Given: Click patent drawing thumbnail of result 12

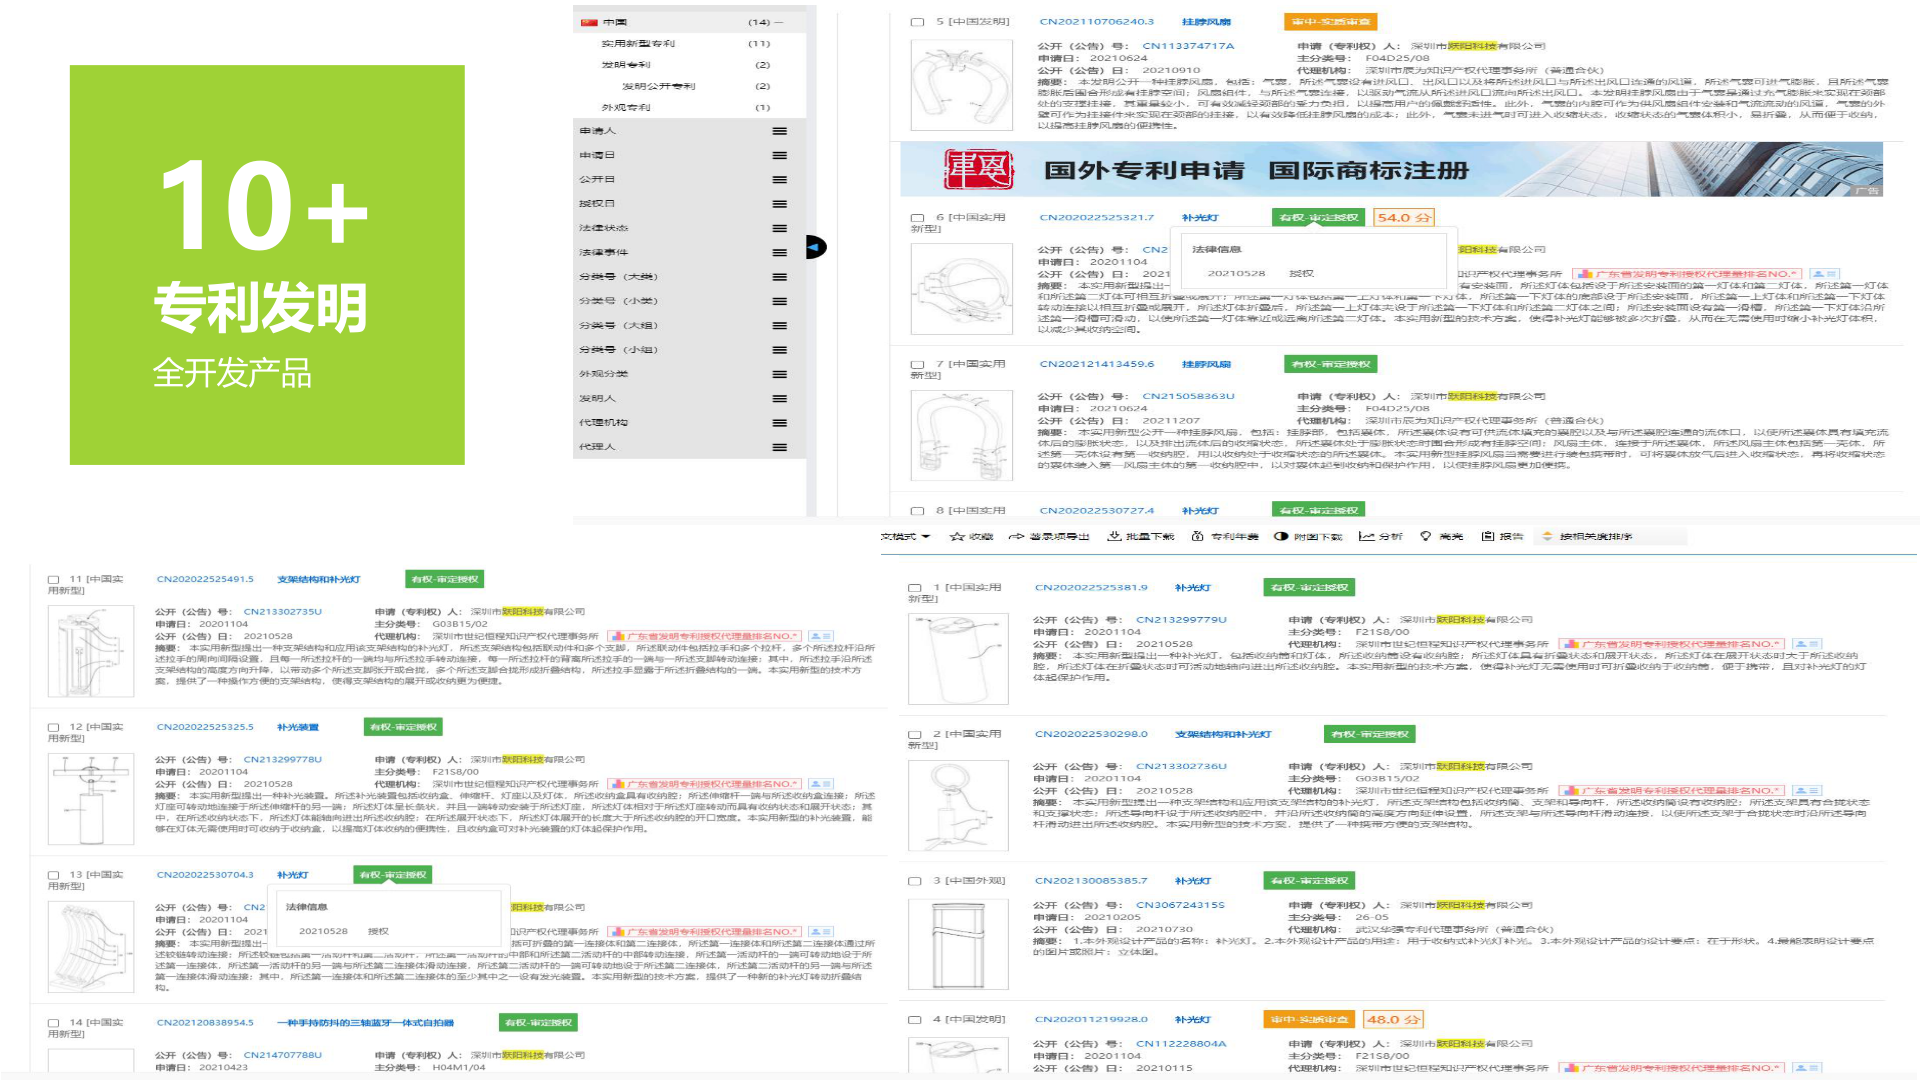Looking at the screenshot, I should pos(91,799).
